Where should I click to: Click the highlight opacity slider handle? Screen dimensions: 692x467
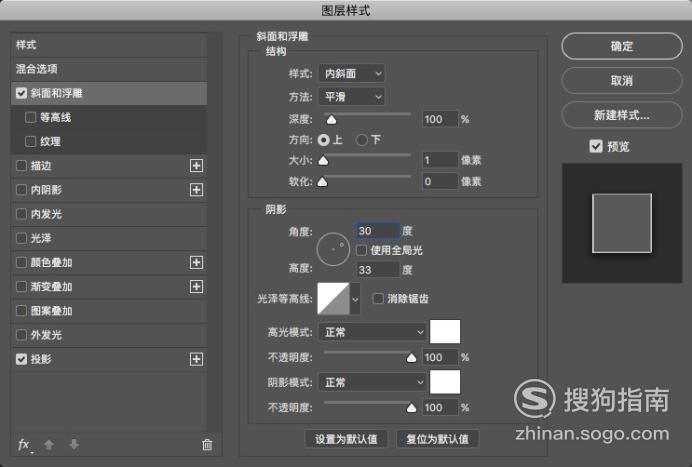pyautogui.click(x=411, y=358)
